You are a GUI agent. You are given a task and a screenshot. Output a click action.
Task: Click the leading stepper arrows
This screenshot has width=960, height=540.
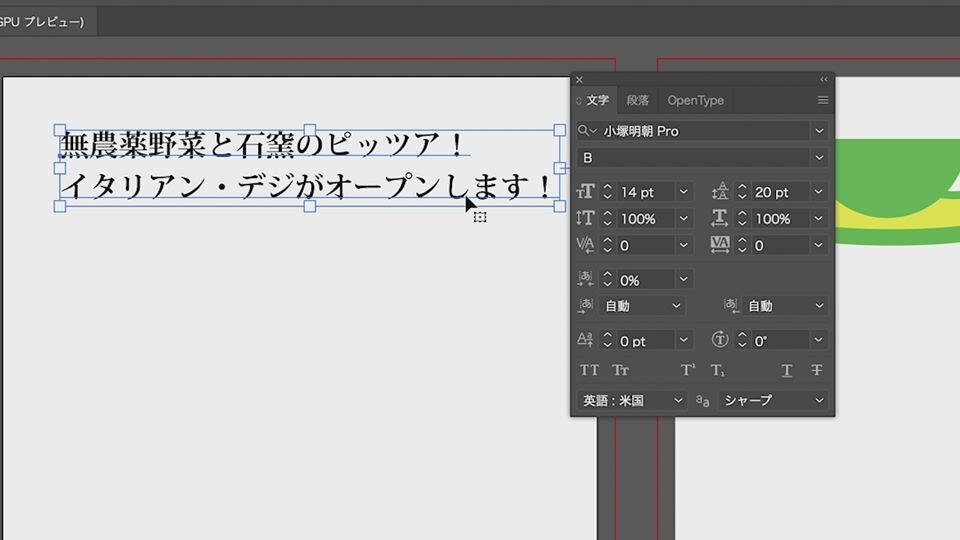pyautogui.click(x=742, y=192)
